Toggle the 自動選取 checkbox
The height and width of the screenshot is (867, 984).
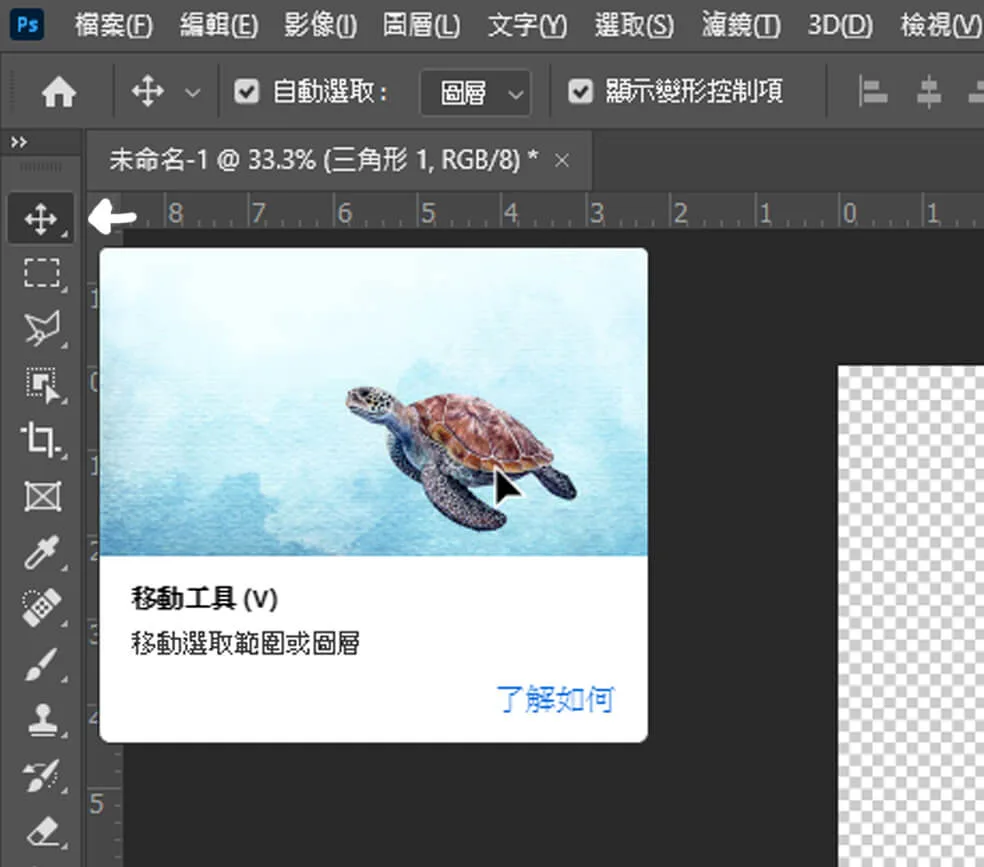pyautogui.click(x=247, y=92)
